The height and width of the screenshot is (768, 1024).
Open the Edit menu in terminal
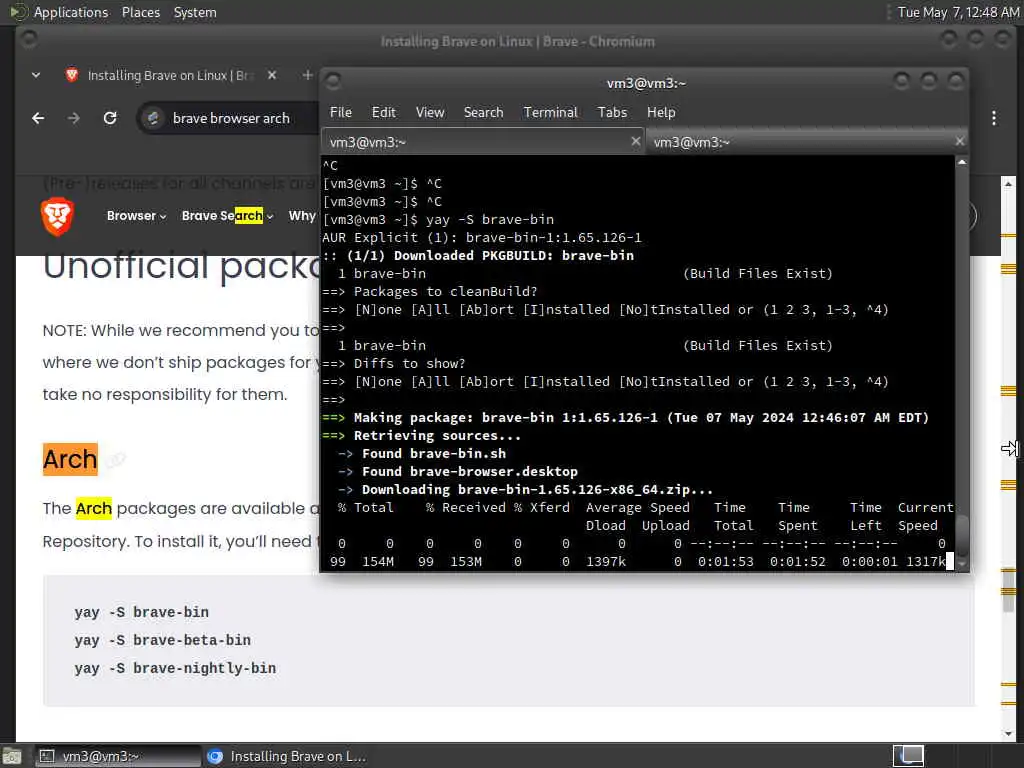point(383,112)
